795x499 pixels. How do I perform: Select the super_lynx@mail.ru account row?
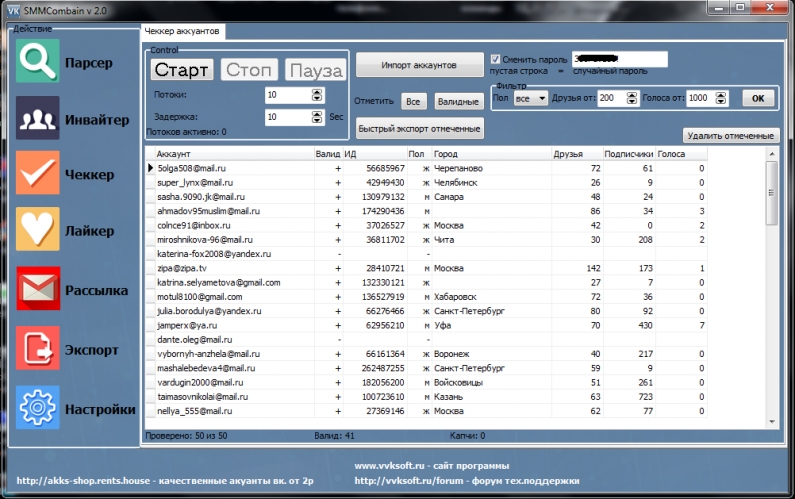pyautogui.click(x=426, y=183)
